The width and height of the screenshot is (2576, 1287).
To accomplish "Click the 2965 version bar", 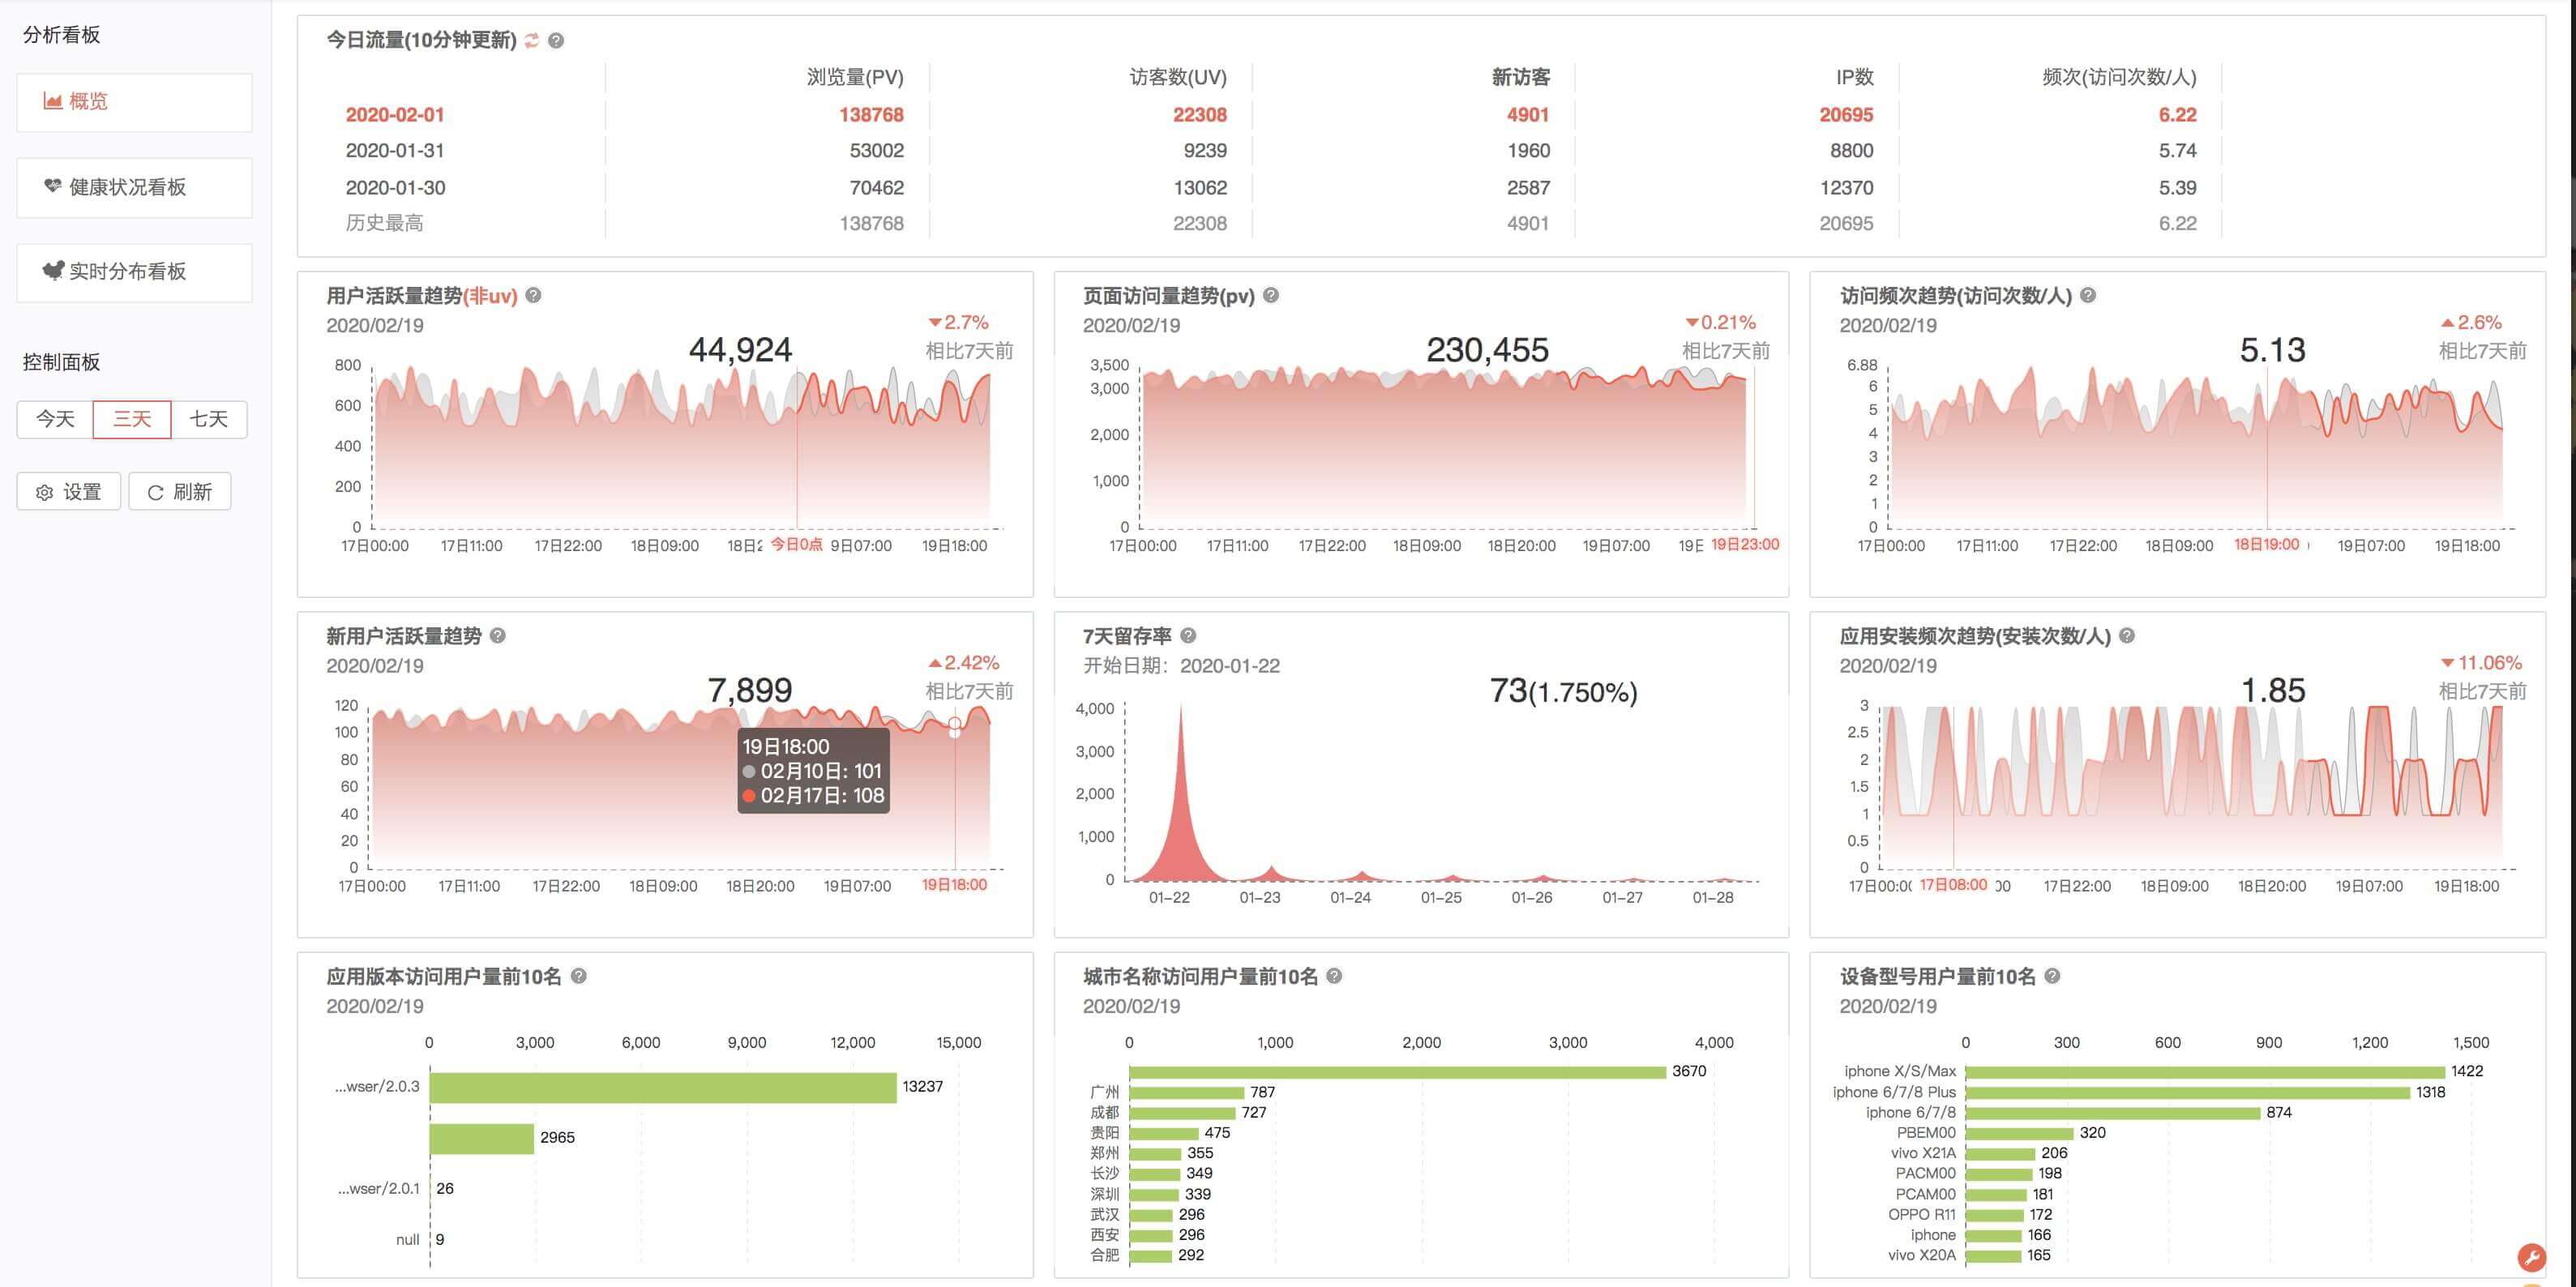I will coord(482,1139).
